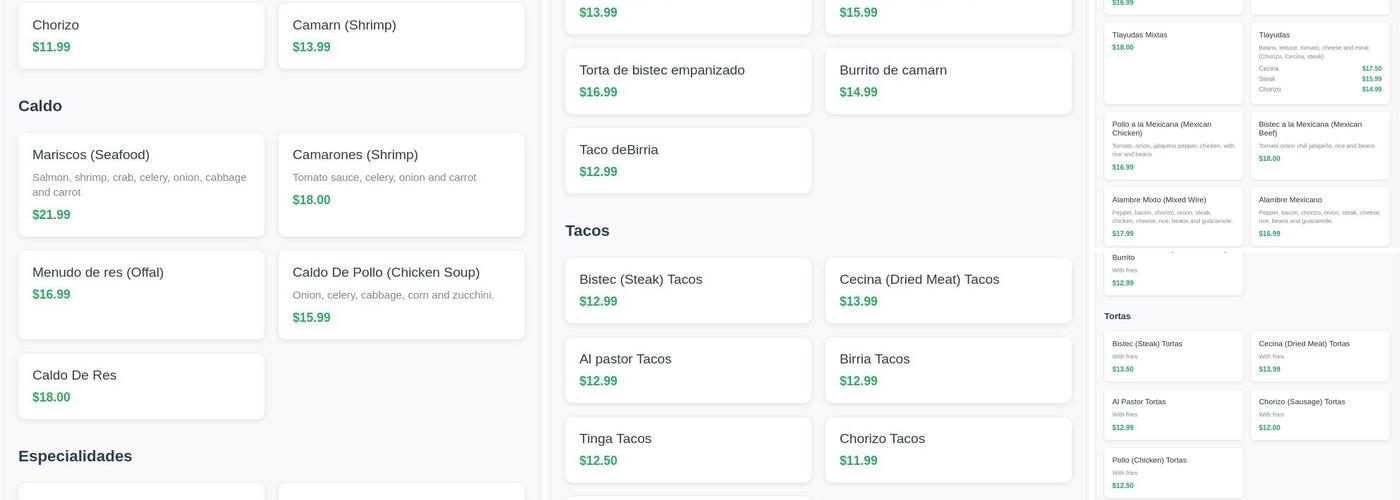Select Chorizo (Sausage) Tortas card

[x=1319, y=414]
